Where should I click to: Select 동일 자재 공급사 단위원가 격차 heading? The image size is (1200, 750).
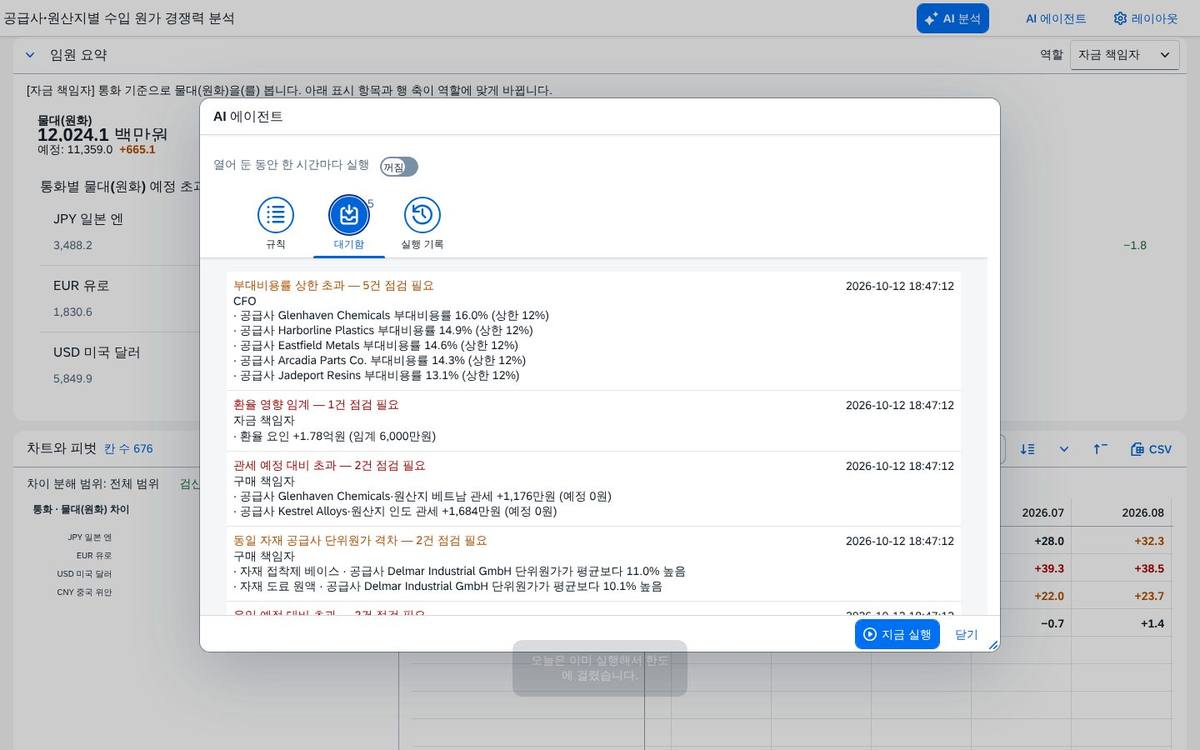[x=360, y=540]
